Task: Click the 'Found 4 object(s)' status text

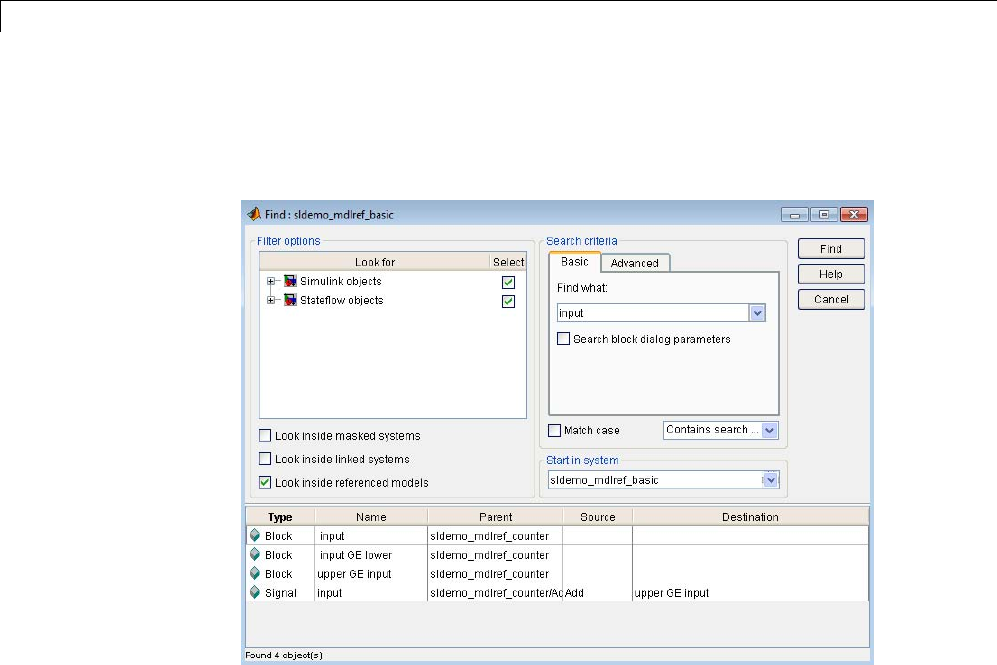Action: 284,655
